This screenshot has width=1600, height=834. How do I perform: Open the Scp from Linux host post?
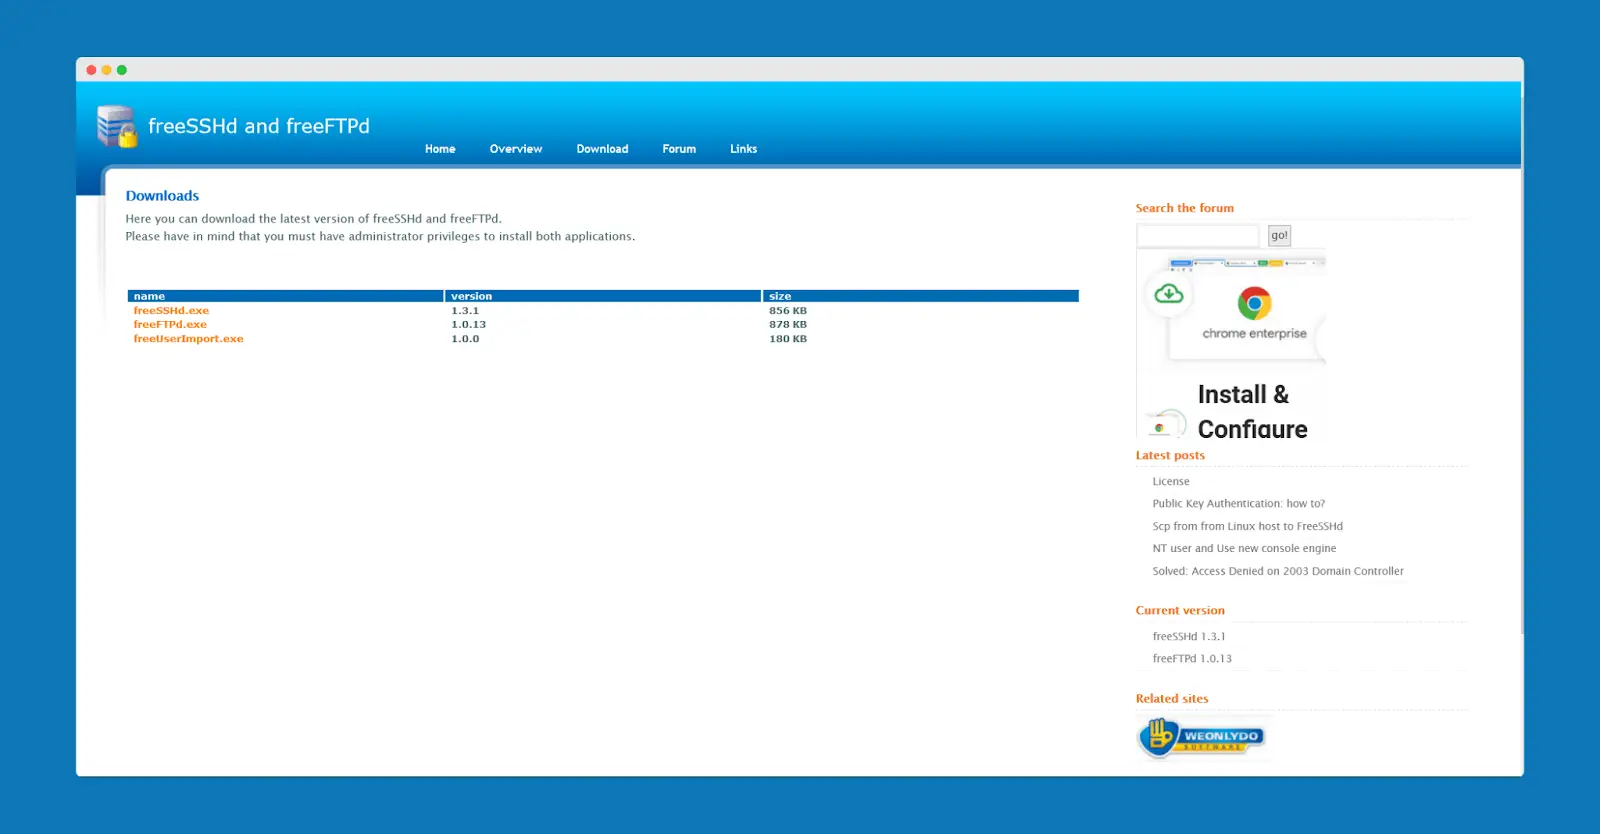(1247, 526)
